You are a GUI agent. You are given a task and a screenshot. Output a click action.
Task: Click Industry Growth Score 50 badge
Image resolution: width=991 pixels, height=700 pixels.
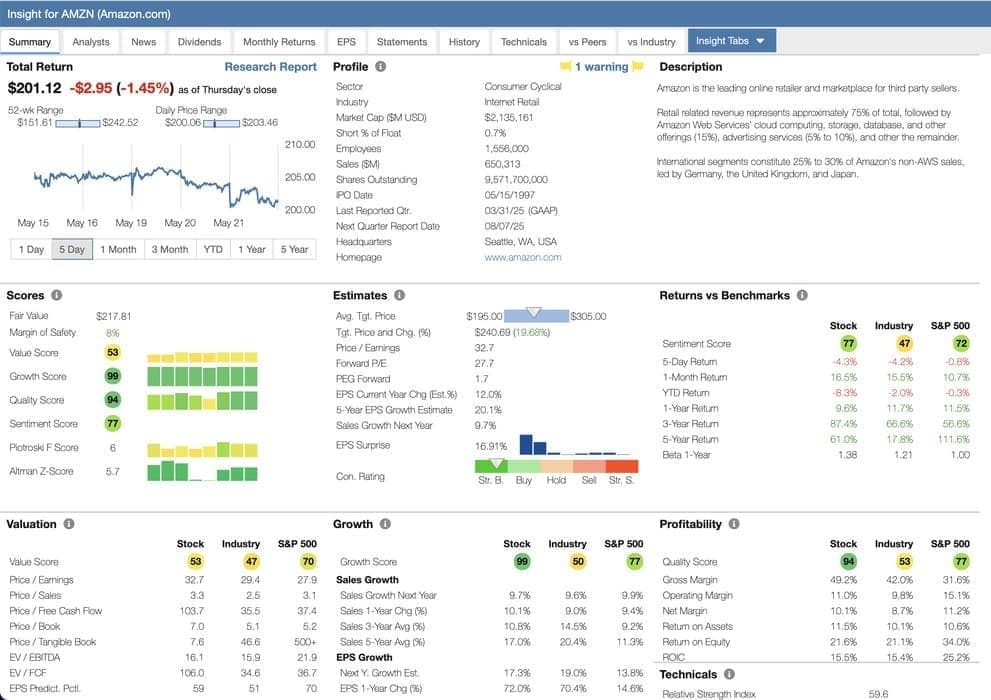point(578,562)
